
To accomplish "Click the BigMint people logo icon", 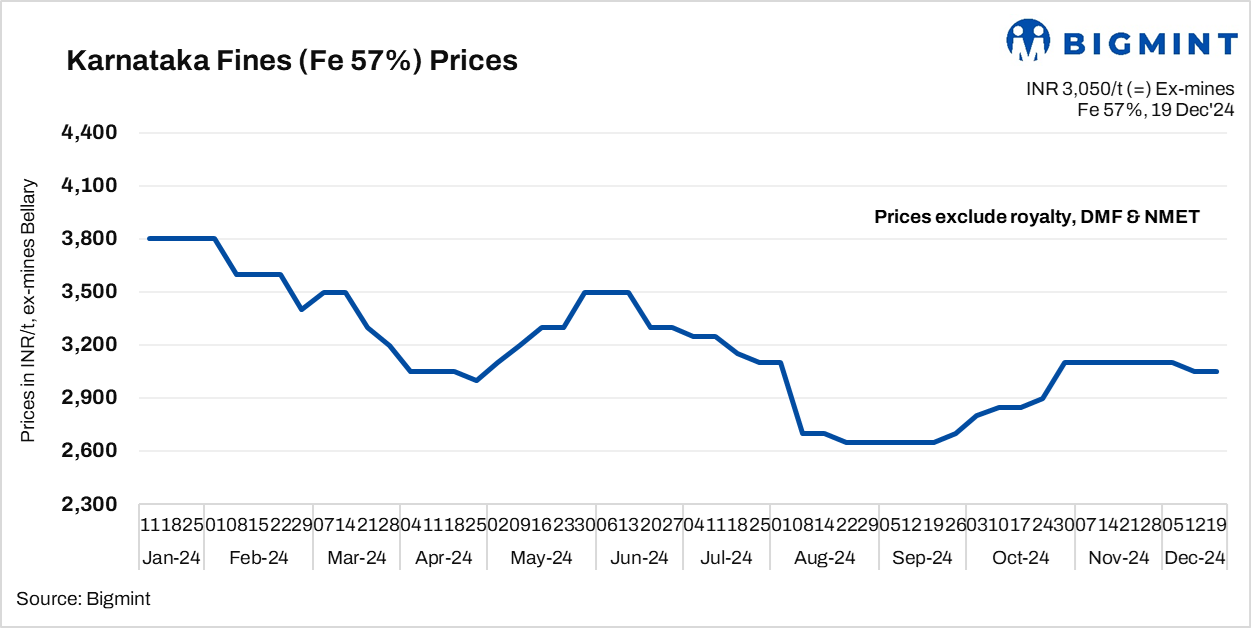I will pos(1027,40).
